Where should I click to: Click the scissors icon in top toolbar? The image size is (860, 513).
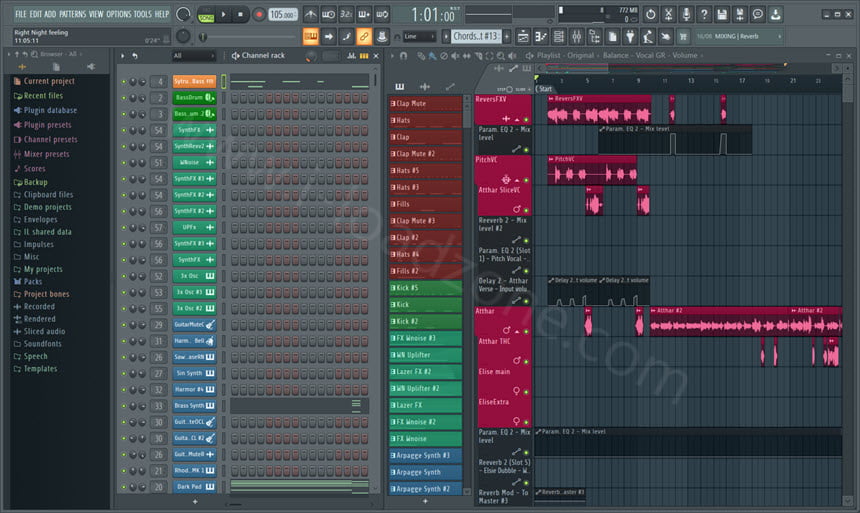click(x=668, y=15)
